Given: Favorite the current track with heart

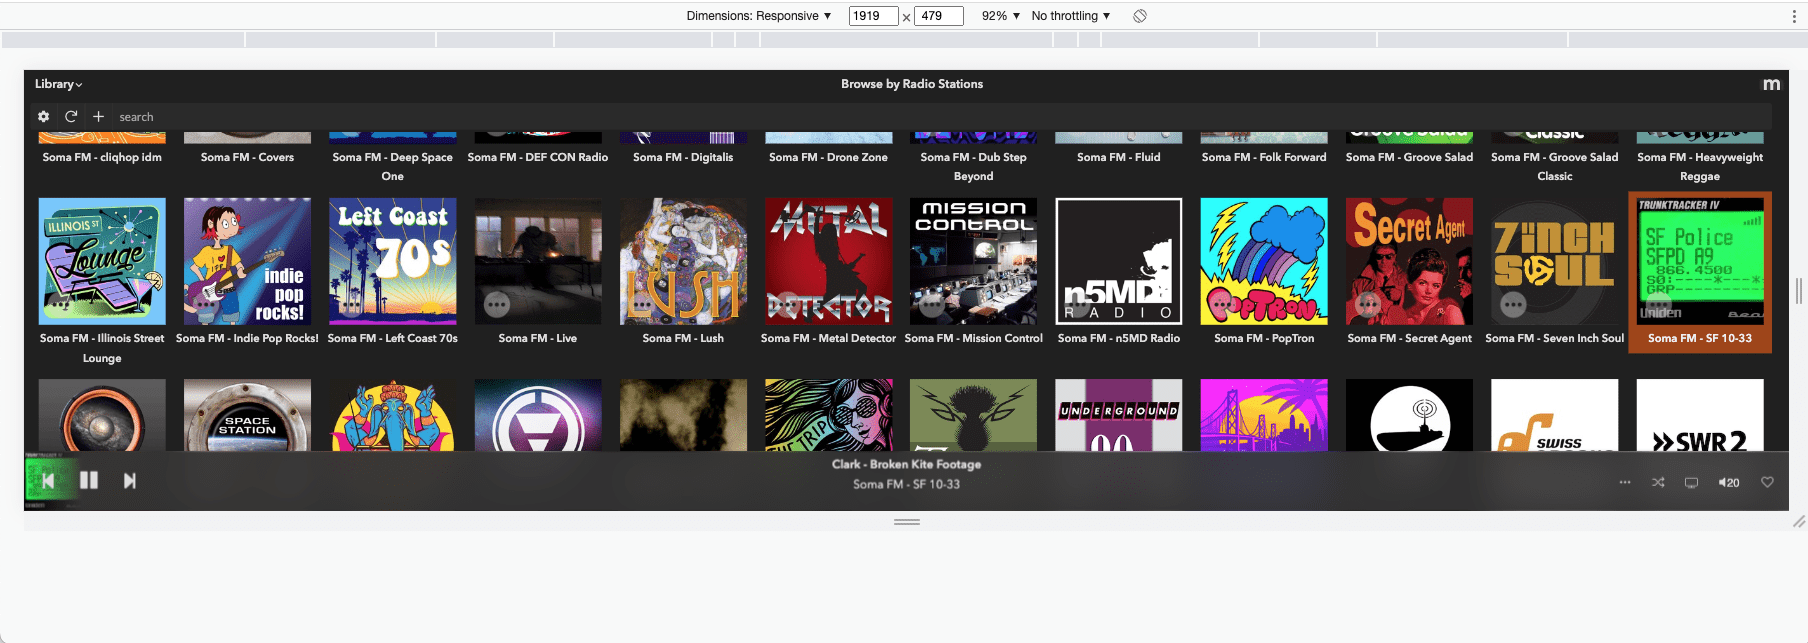Looking at the screenshot, I should tap(1767, 482).
